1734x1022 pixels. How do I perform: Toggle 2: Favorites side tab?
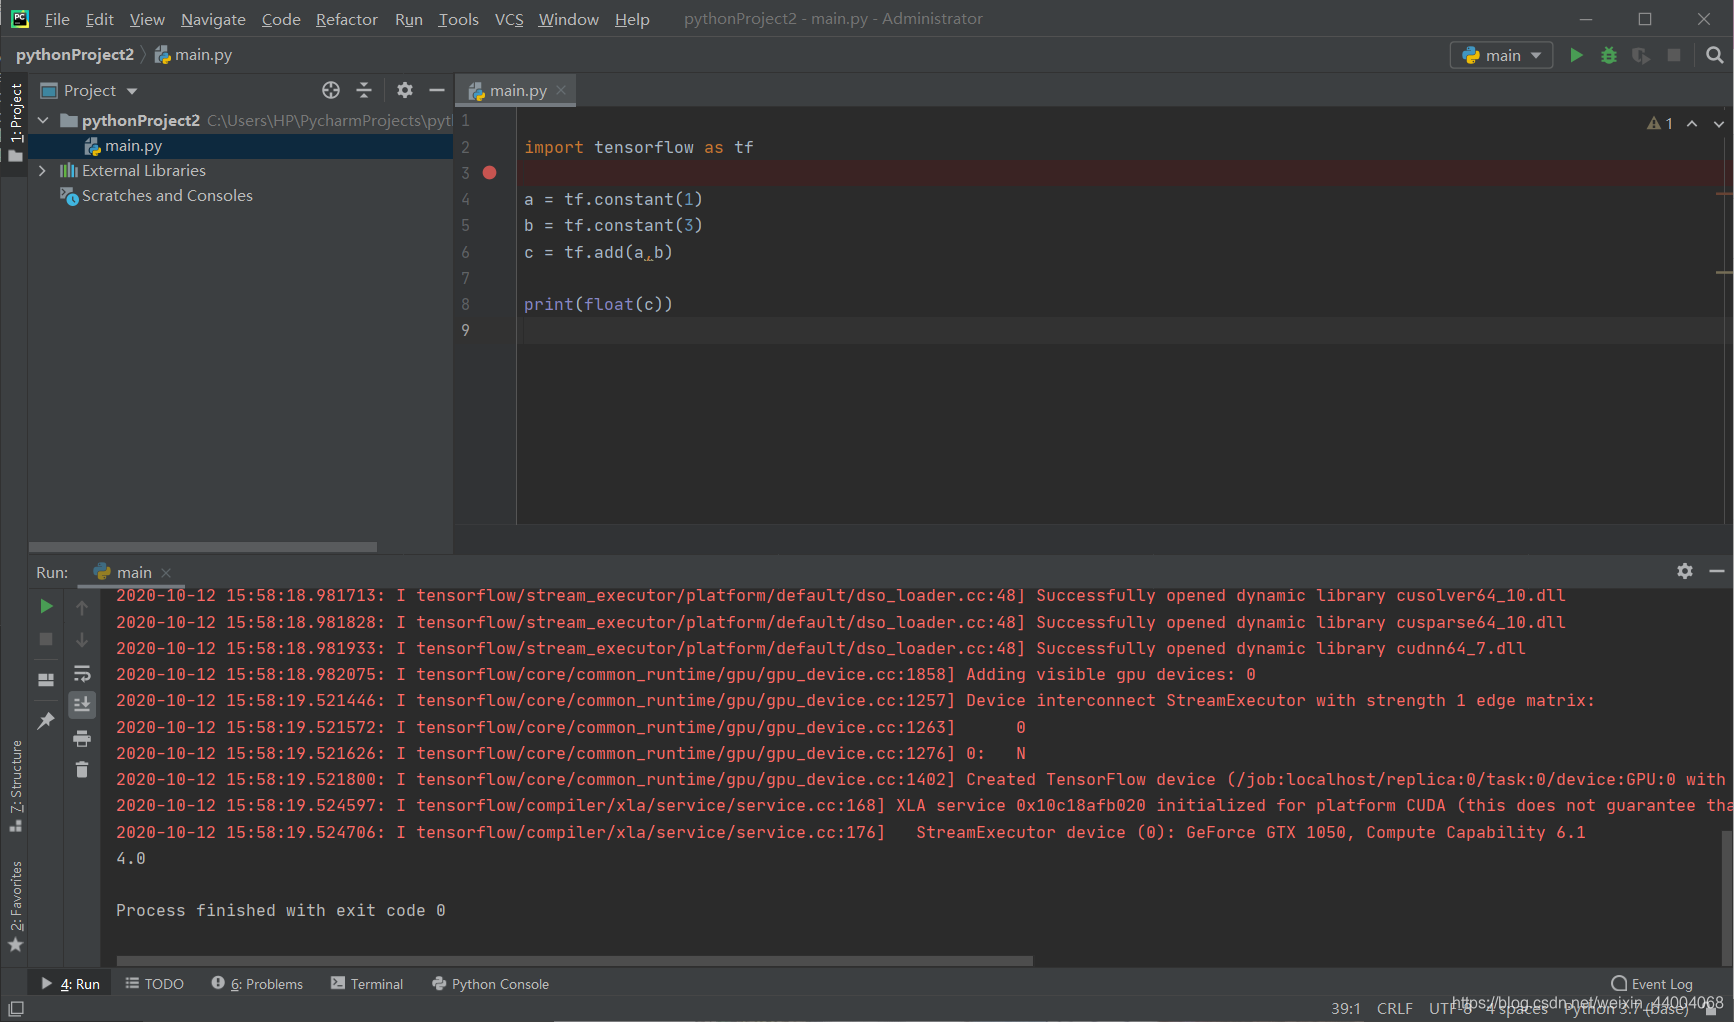coord(15,906)
